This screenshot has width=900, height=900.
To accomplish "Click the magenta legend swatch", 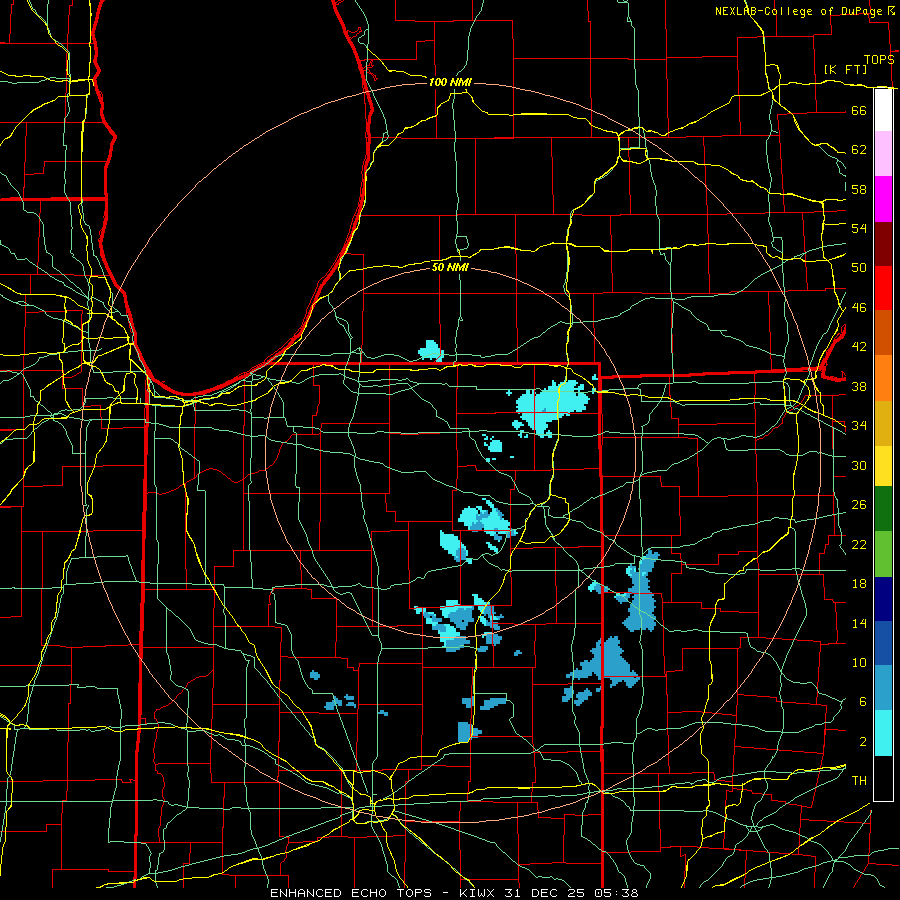I will (x=883, y=199).
